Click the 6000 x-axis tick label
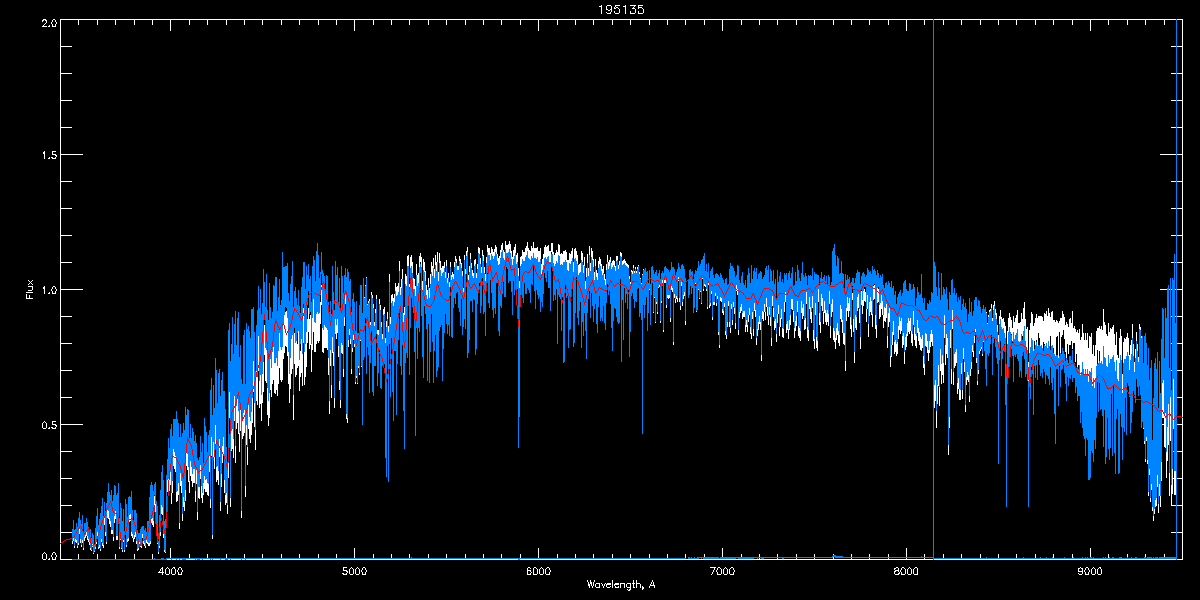The image size is (1200, 600). (x=538, y=572)
